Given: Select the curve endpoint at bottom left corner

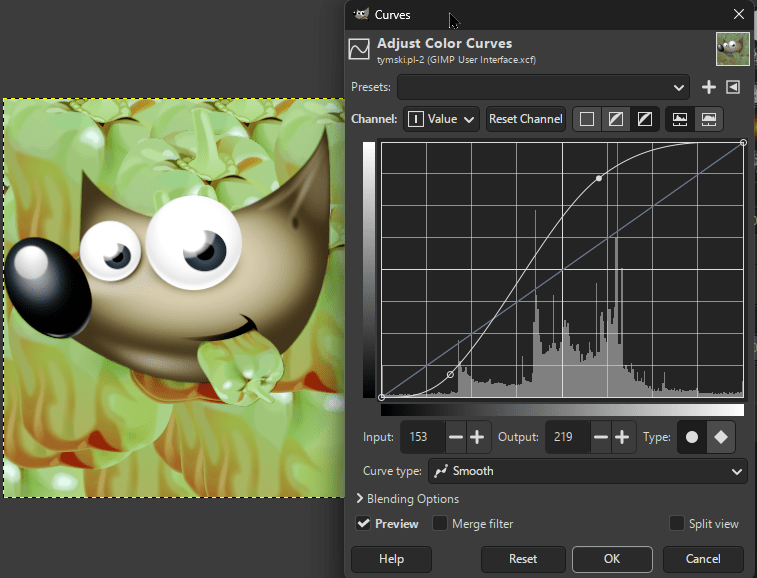Looking at the screenshot, I should tap(381, 397).
